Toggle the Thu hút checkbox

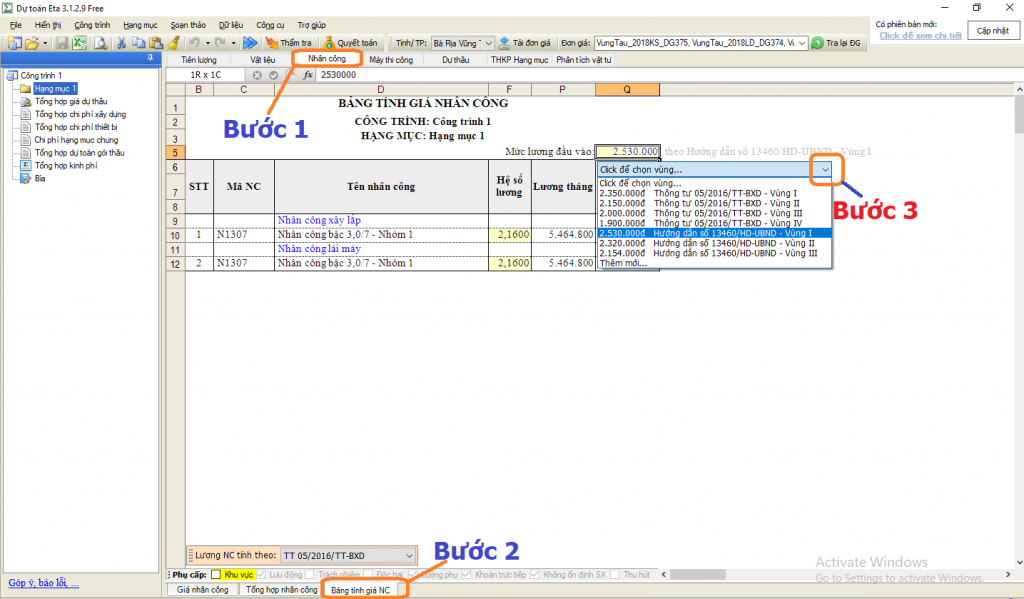pyautogui.click(x=616, y=575)
